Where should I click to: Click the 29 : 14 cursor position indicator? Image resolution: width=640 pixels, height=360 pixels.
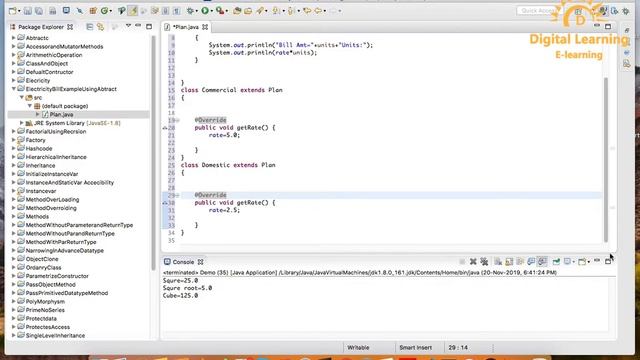458,348
